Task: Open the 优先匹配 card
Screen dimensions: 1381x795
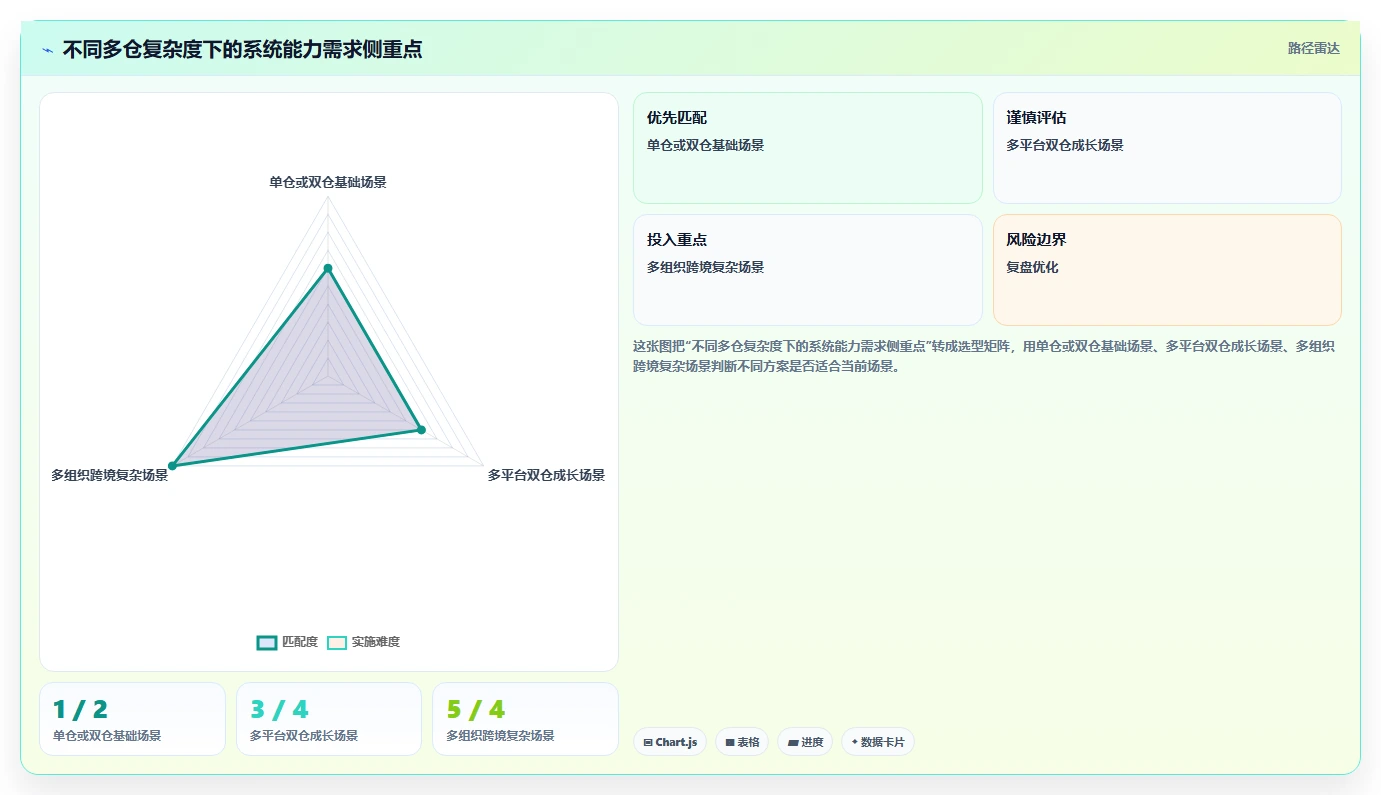Action: 808,148
